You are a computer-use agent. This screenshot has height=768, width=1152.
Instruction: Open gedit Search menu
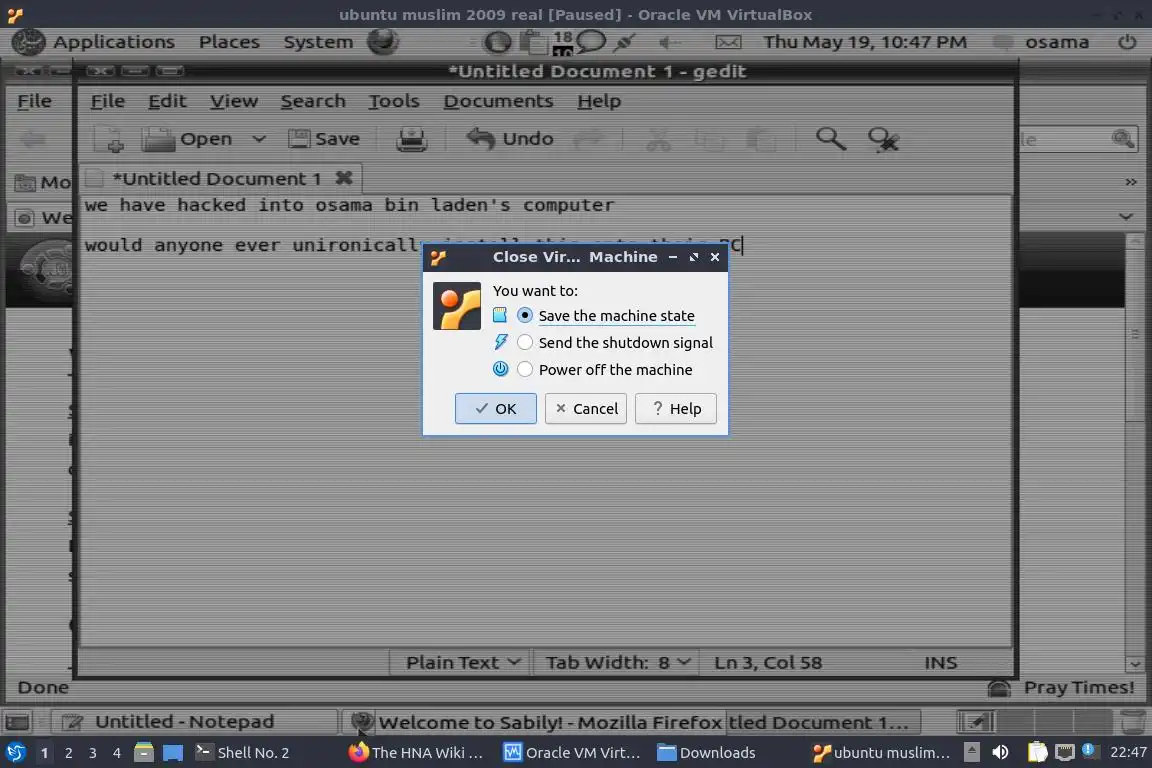(x=313, y=101)
